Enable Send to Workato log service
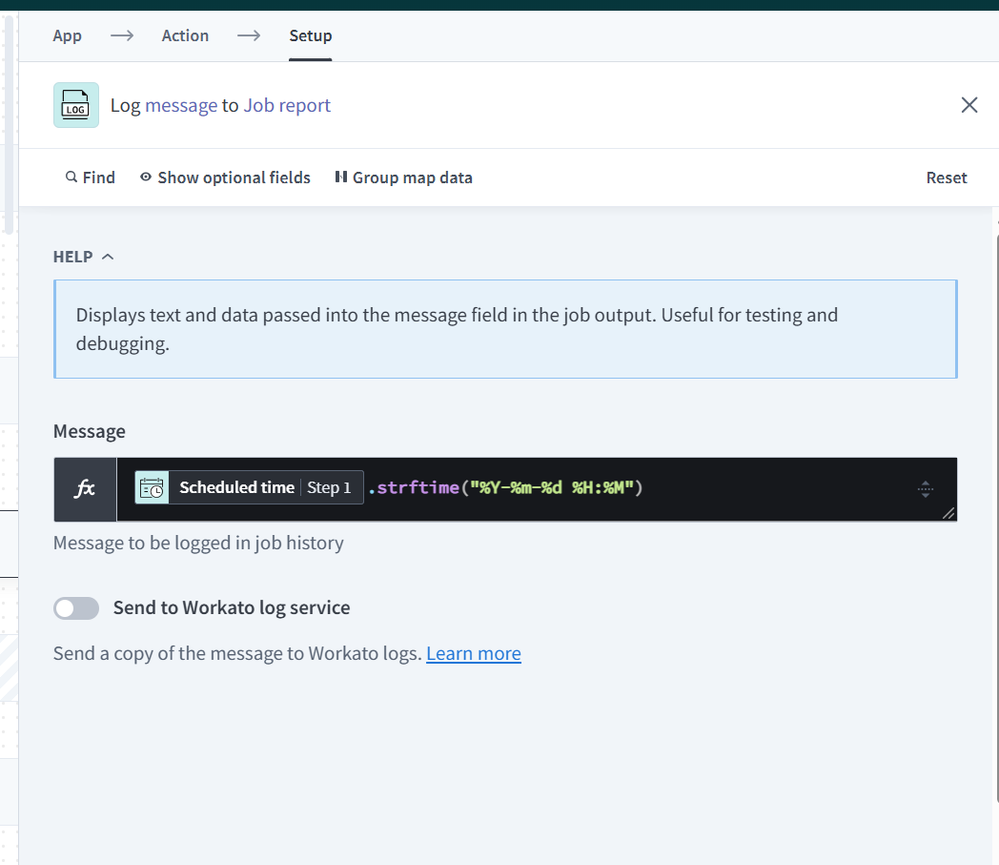The width and height of the screenshot is (999, 865). coord(76,608)
